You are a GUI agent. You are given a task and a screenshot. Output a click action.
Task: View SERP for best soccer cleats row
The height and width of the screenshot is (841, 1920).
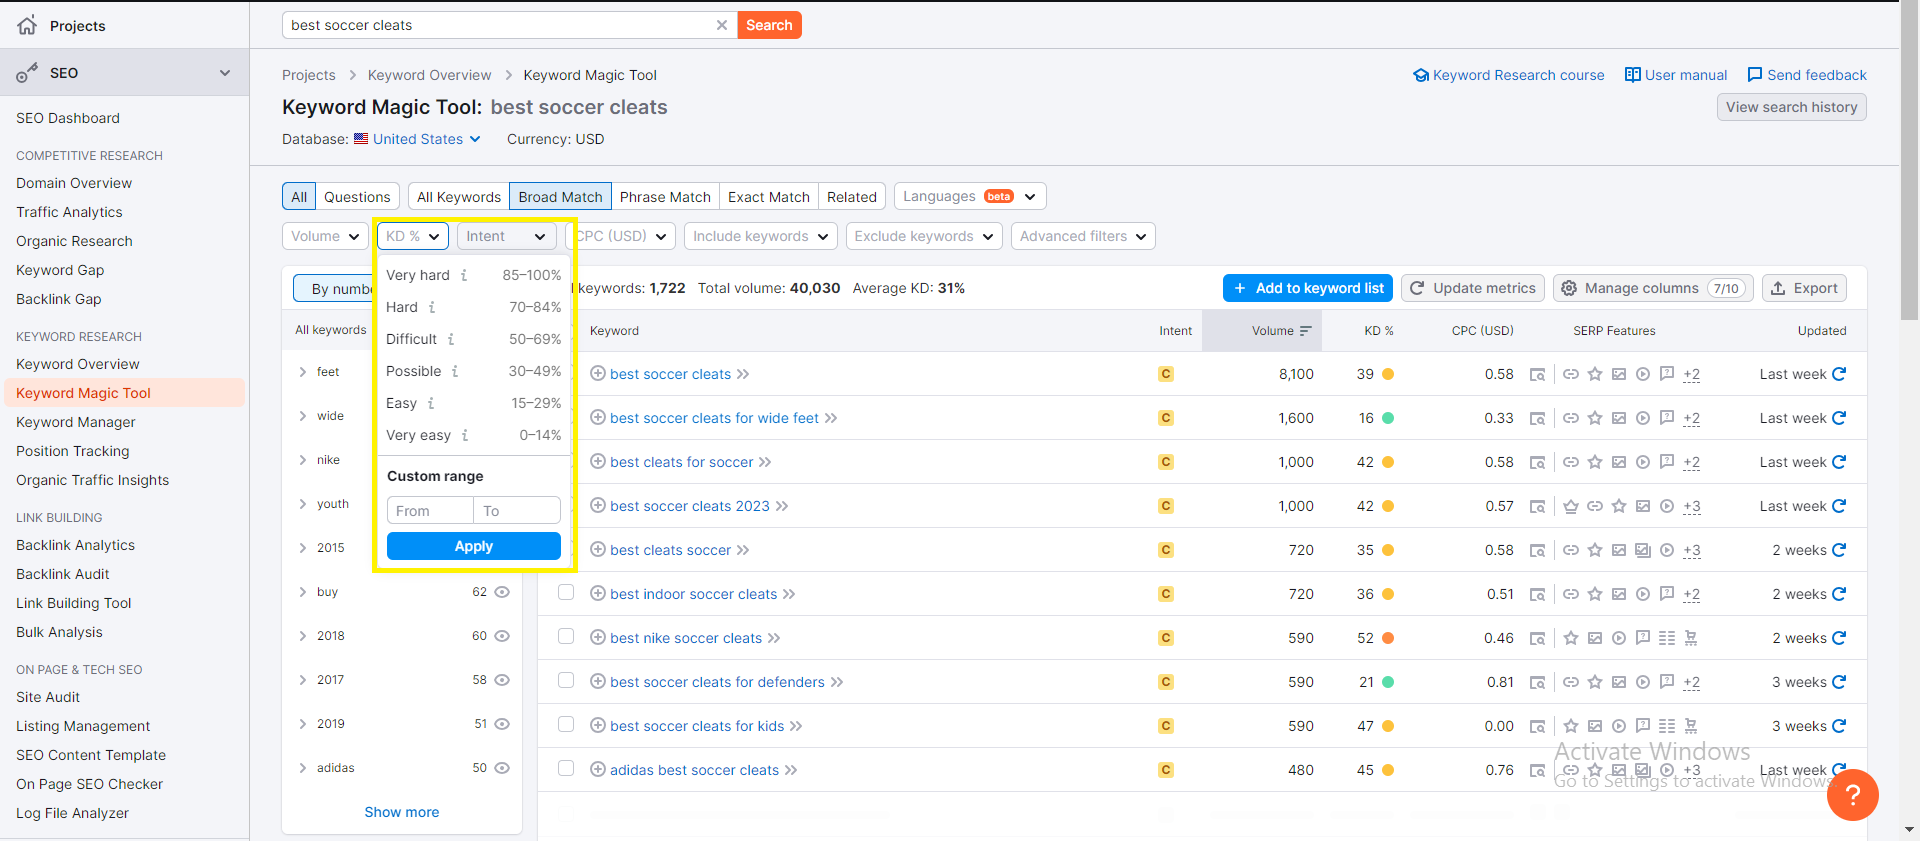(1538, 374)
